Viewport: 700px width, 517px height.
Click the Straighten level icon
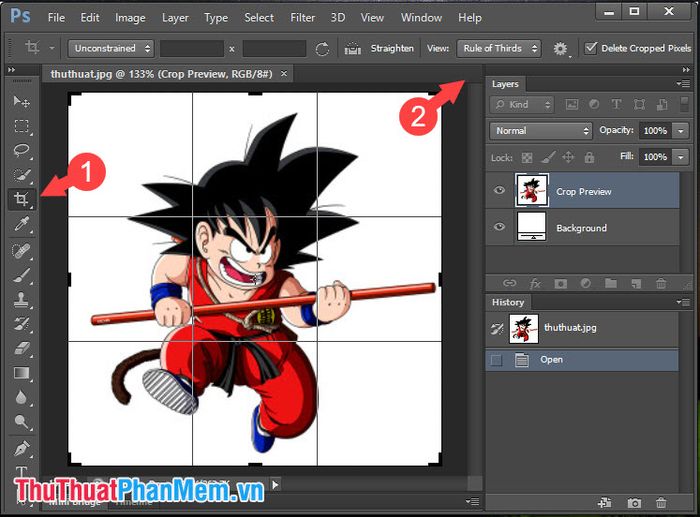coord(352,48)
